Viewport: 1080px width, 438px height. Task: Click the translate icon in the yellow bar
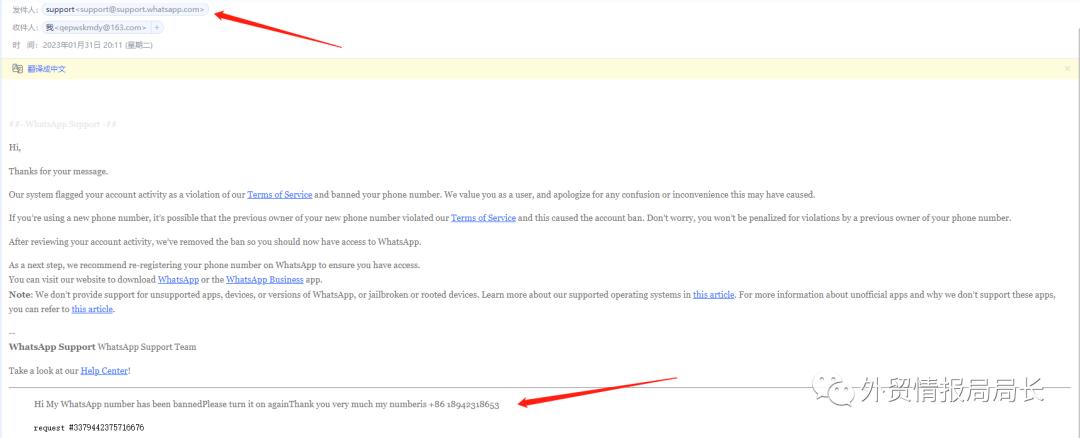coord(17,69)
